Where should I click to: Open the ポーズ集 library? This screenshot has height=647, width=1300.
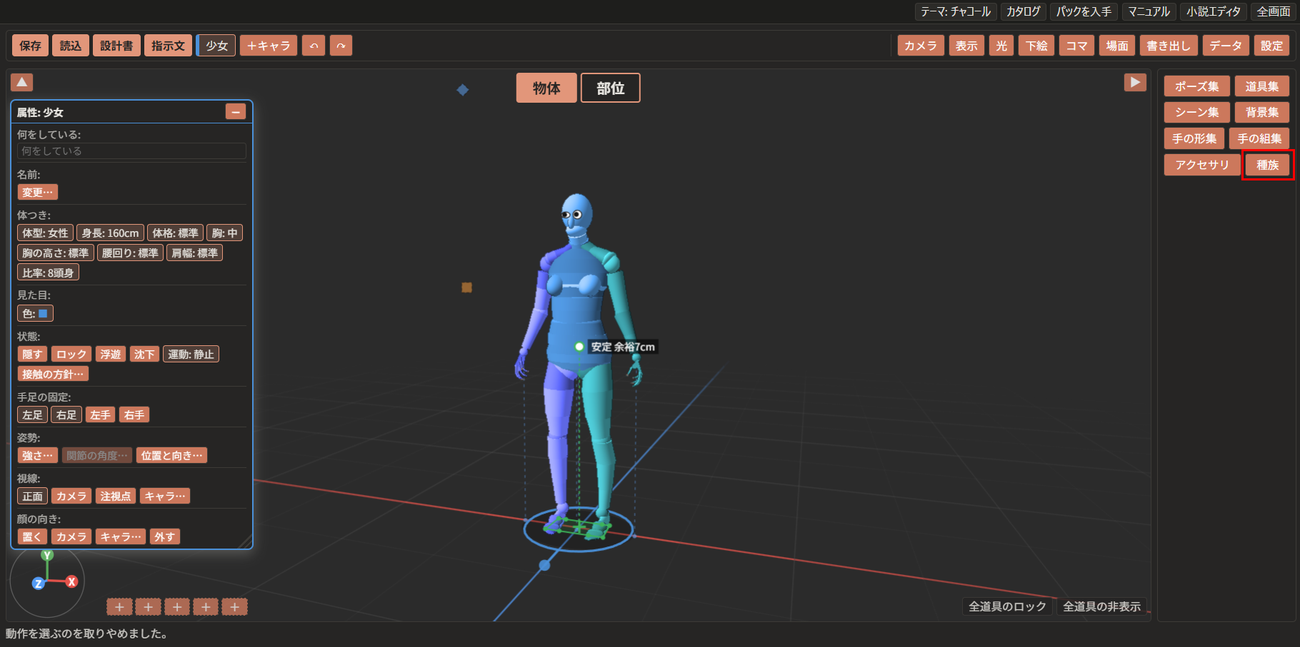tap(1197, 87)
